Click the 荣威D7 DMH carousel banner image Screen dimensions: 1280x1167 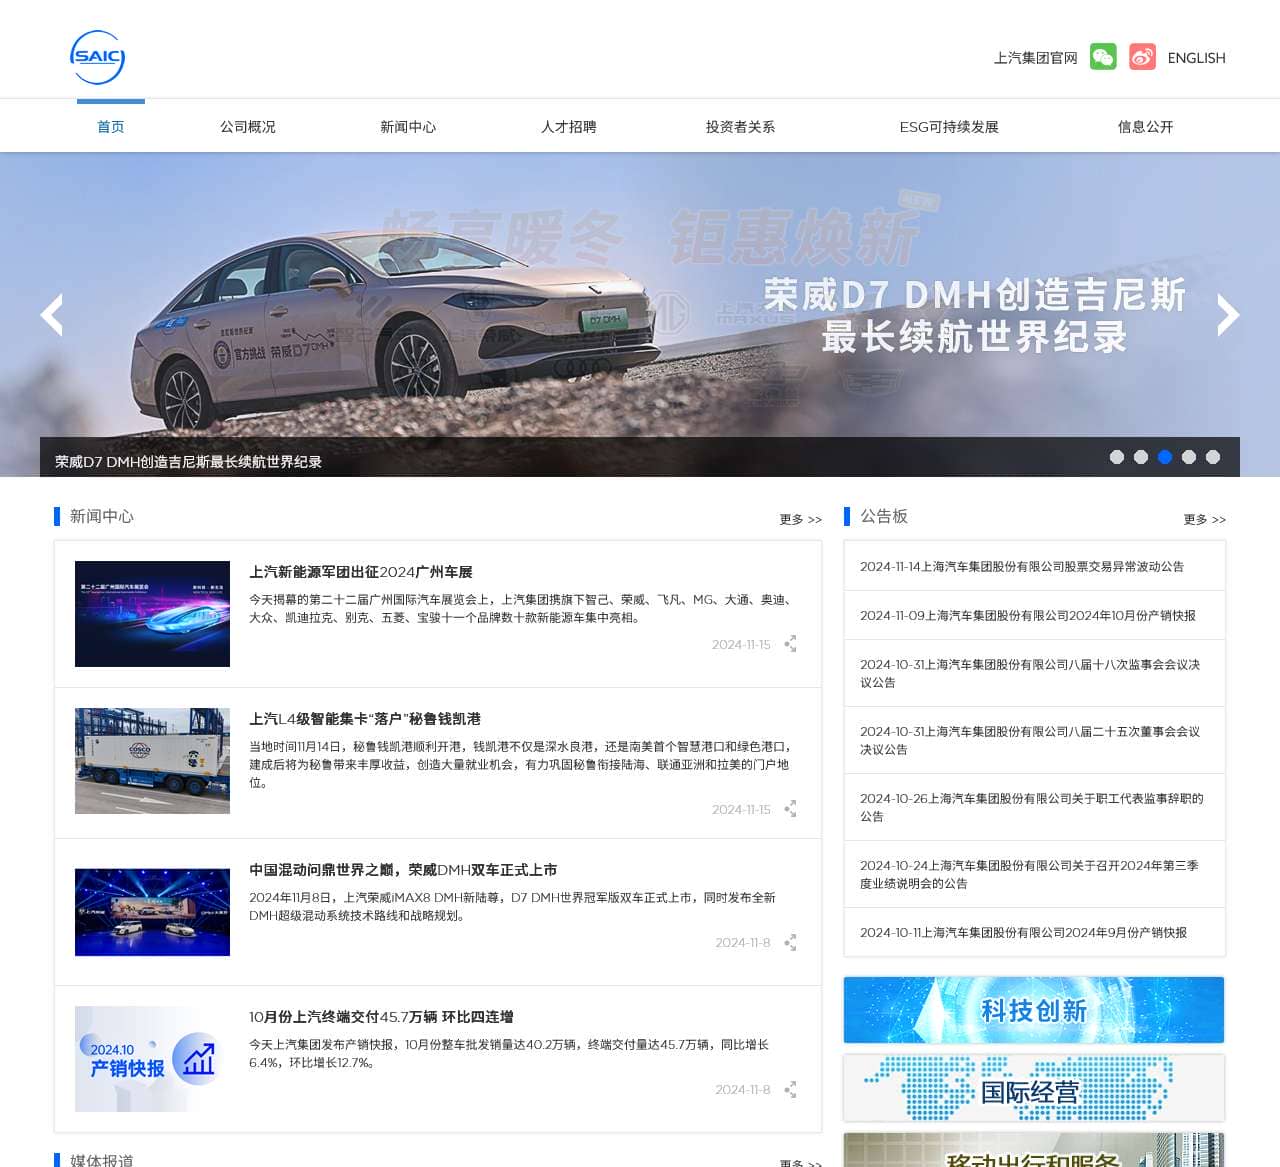(640, 314)
